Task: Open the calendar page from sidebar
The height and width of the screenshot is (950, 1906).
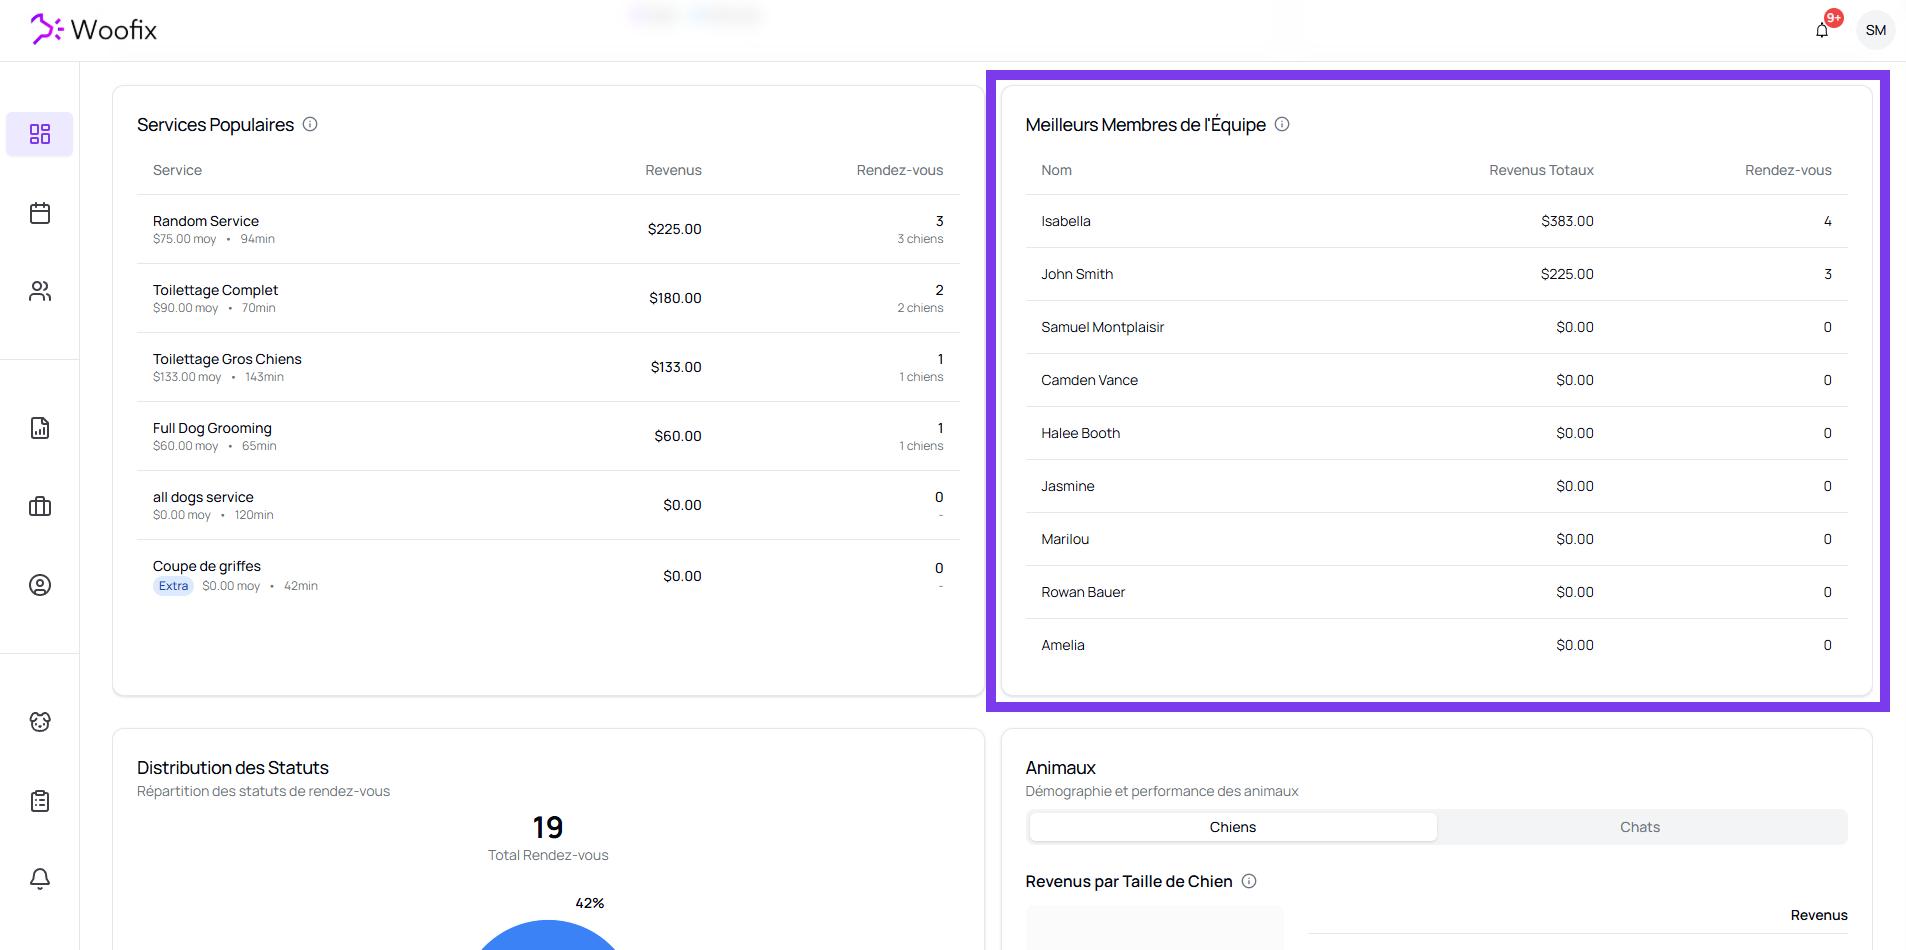Action: (x=40, y=213)
